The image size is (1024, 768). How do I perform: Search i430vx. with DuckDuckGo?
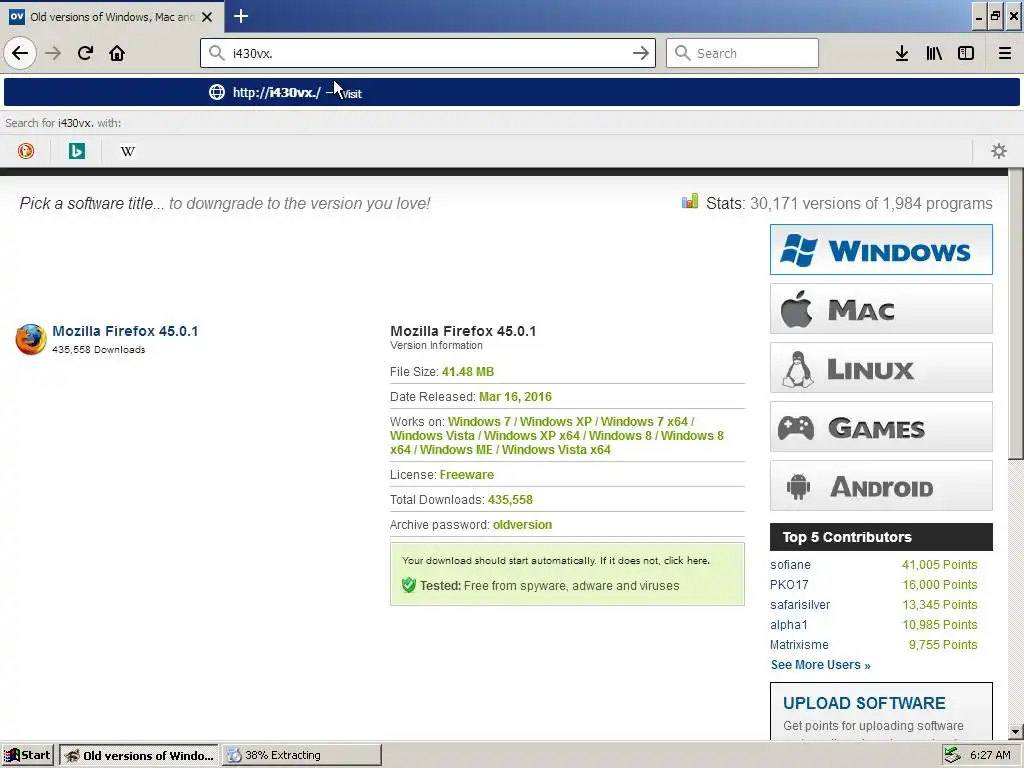(25, 151)
